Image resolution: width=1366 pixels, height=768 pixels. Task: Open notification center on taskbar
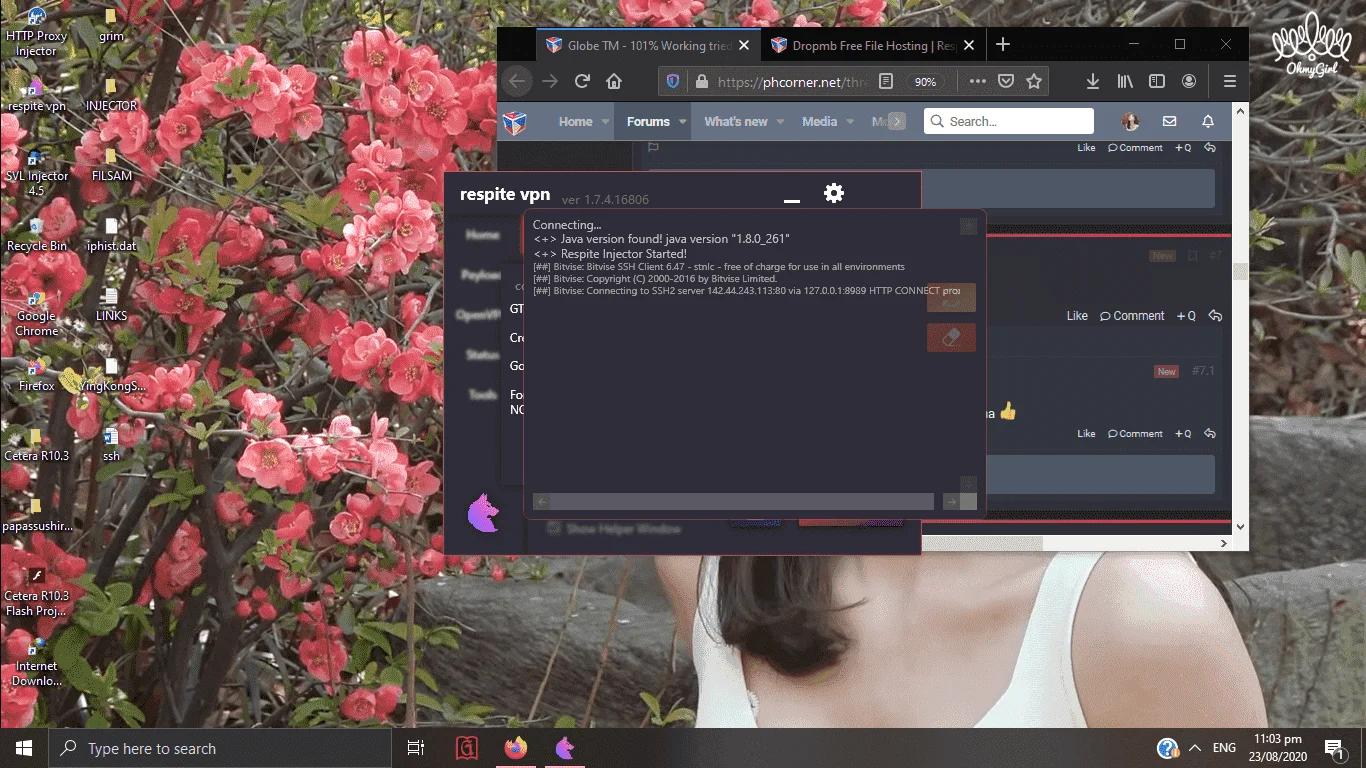pos(1334,748)
